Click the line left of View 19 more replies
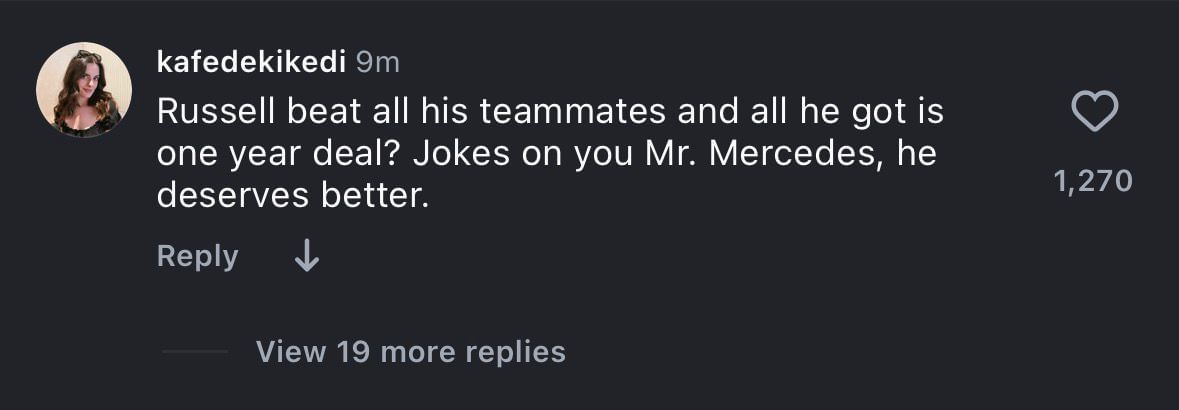 click(195, 352)
